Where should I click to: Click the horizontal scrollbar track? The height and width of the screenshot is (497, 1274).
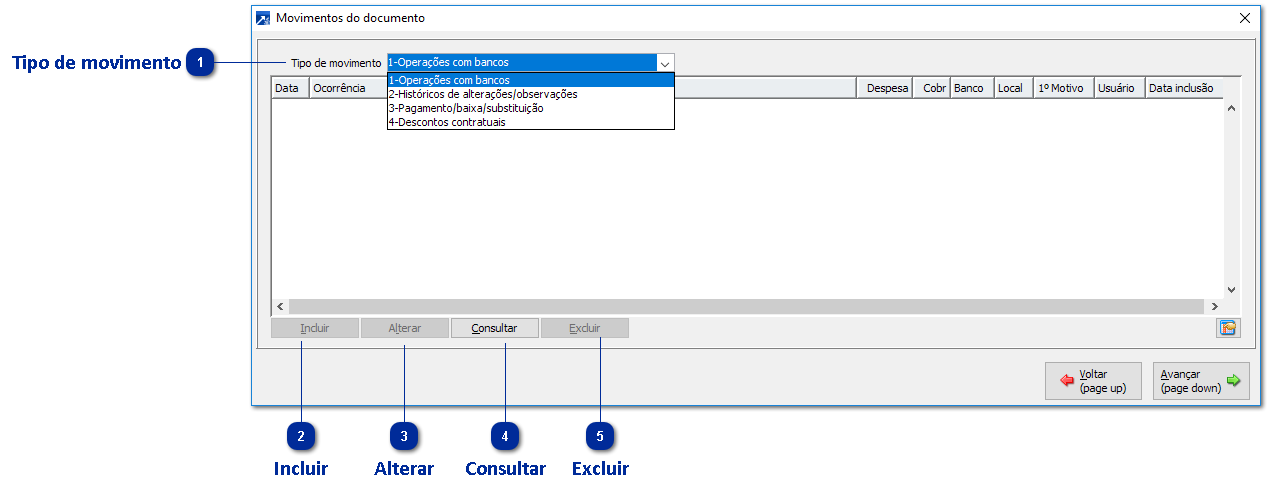coord(747,306)
